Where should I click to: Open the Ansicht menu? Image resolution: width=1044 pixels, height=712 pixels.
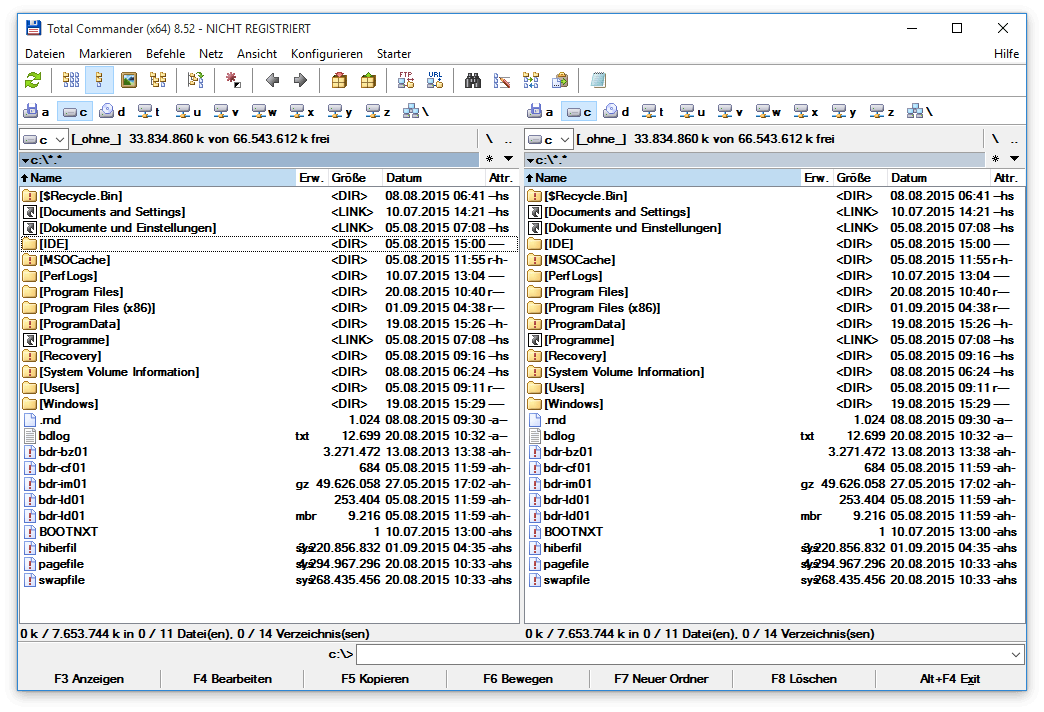pos(257,54)
